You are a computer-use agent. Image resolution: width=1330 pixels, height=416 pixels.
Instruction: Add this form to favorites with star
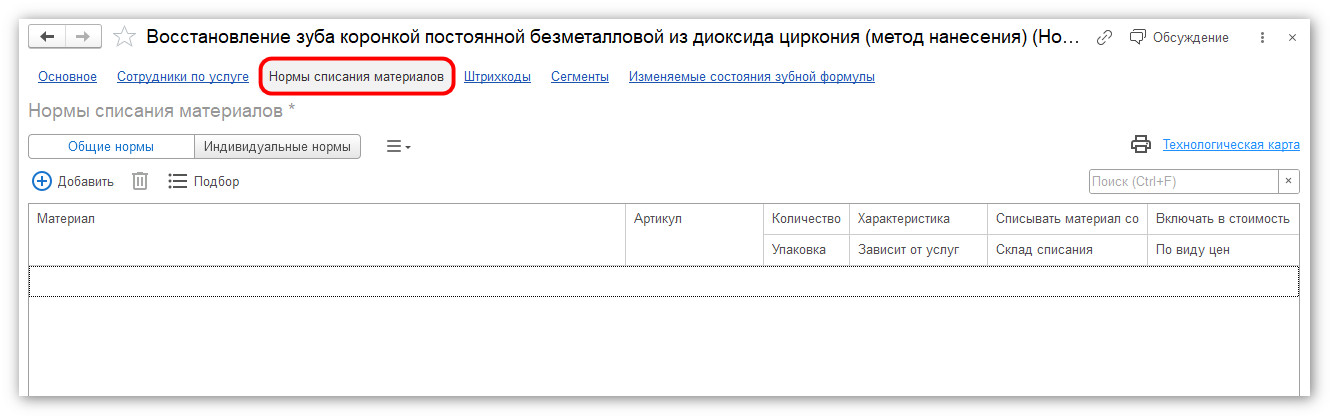pos(124,37)
